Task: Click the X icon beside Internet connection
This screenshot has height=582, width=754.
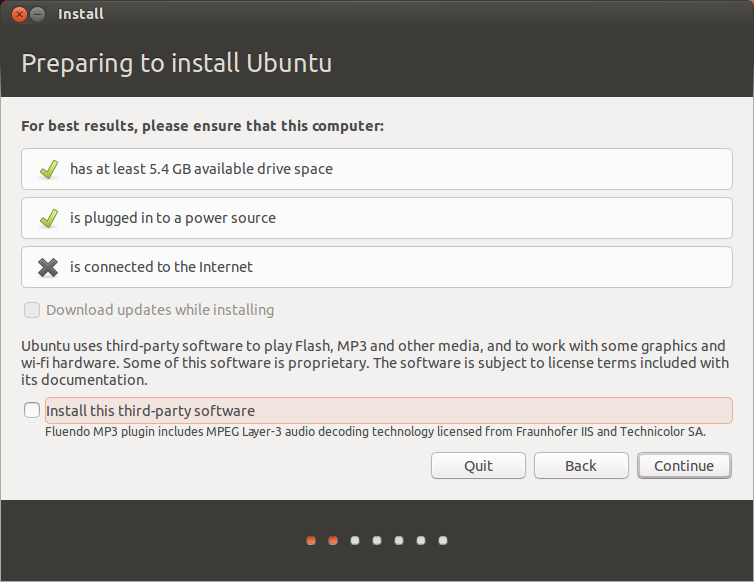Action: [48, 267]
